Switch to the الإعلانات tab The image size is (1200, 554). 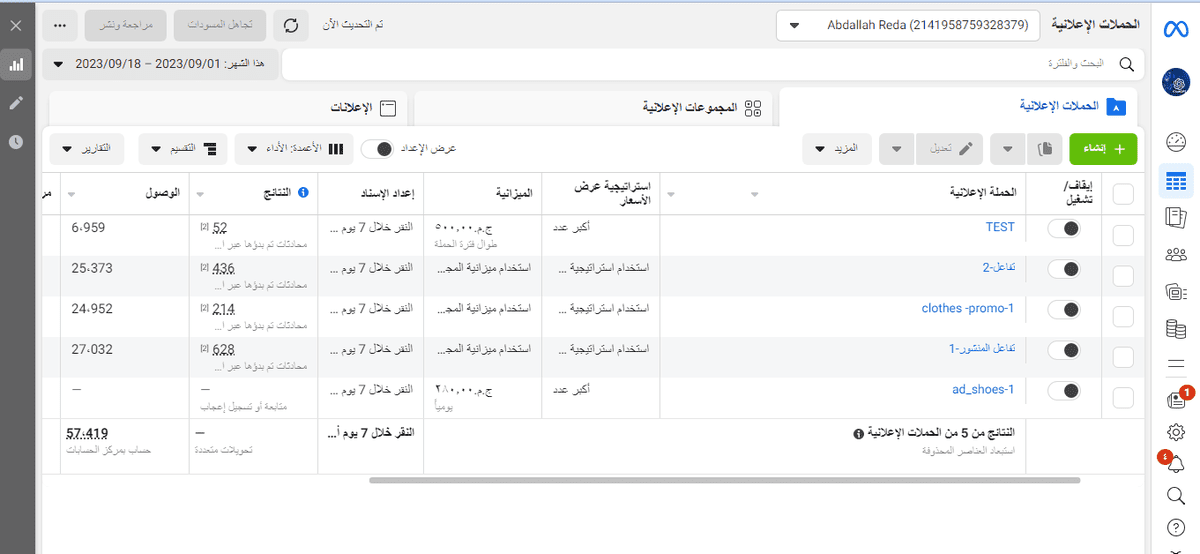pos(230,106)
